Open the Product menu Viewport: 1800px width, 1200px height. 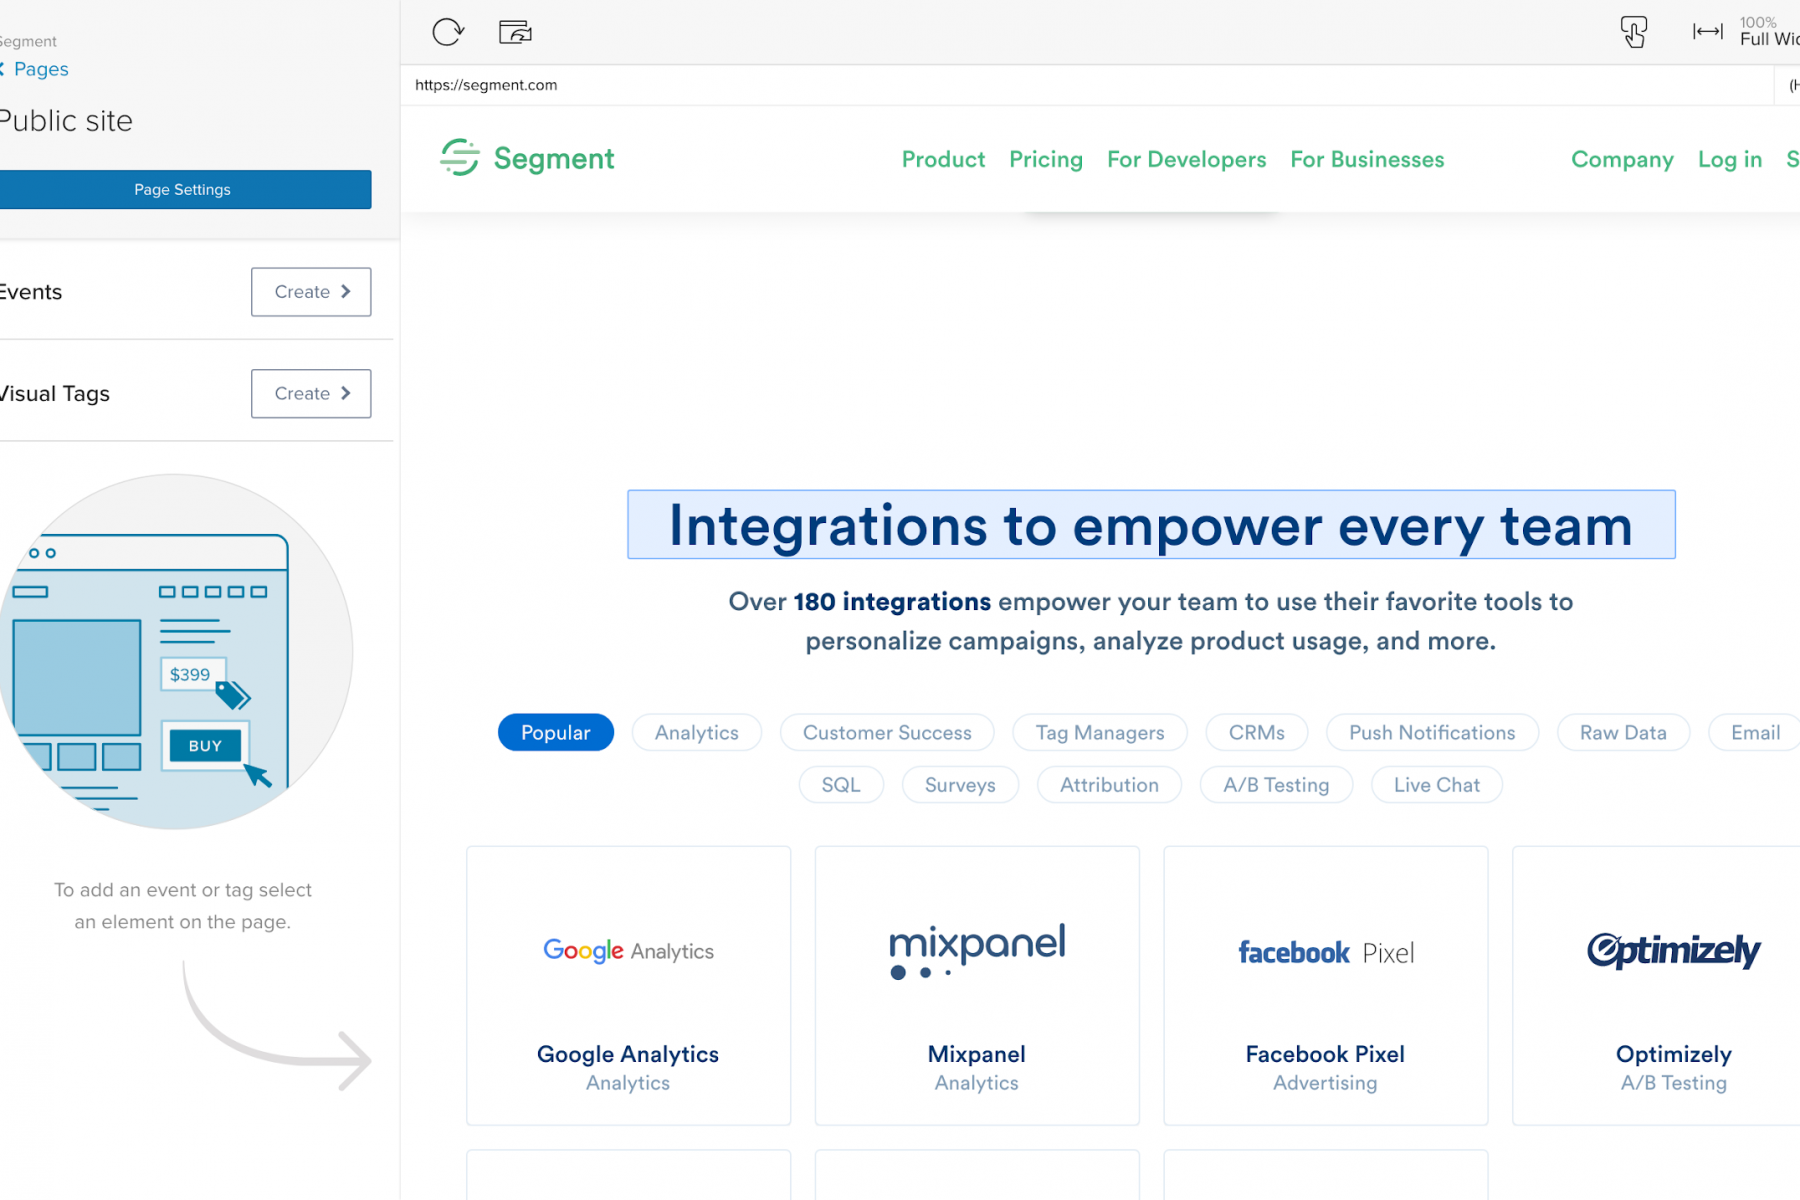[x=943, y=160]
